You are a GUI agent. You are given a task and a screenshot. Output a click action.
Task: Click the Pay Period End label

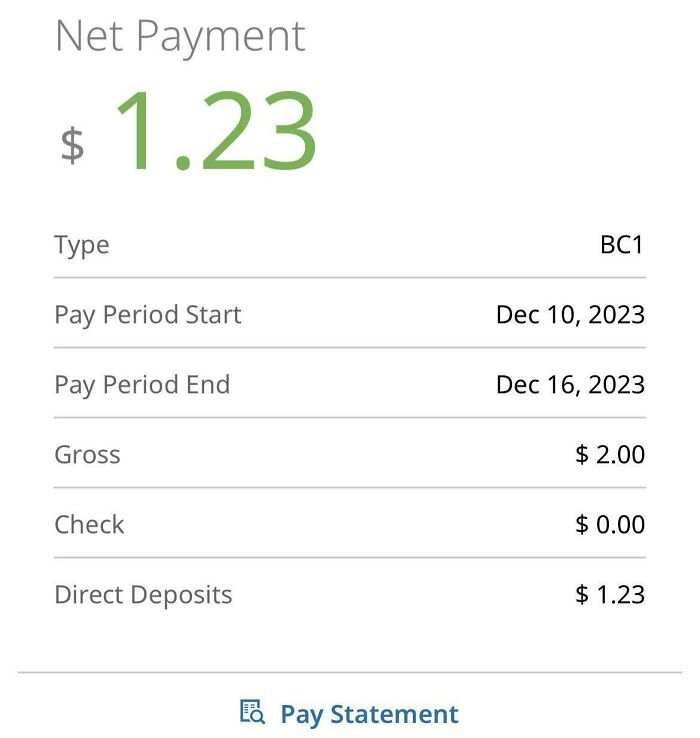[x=142, y=385]
